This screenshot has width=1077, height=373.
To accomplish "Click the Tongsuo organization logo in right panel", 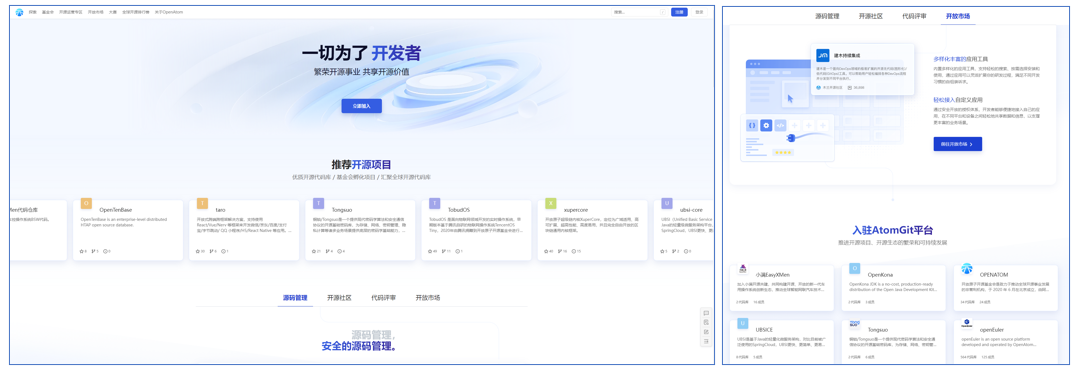I will [x=854, y=324].
